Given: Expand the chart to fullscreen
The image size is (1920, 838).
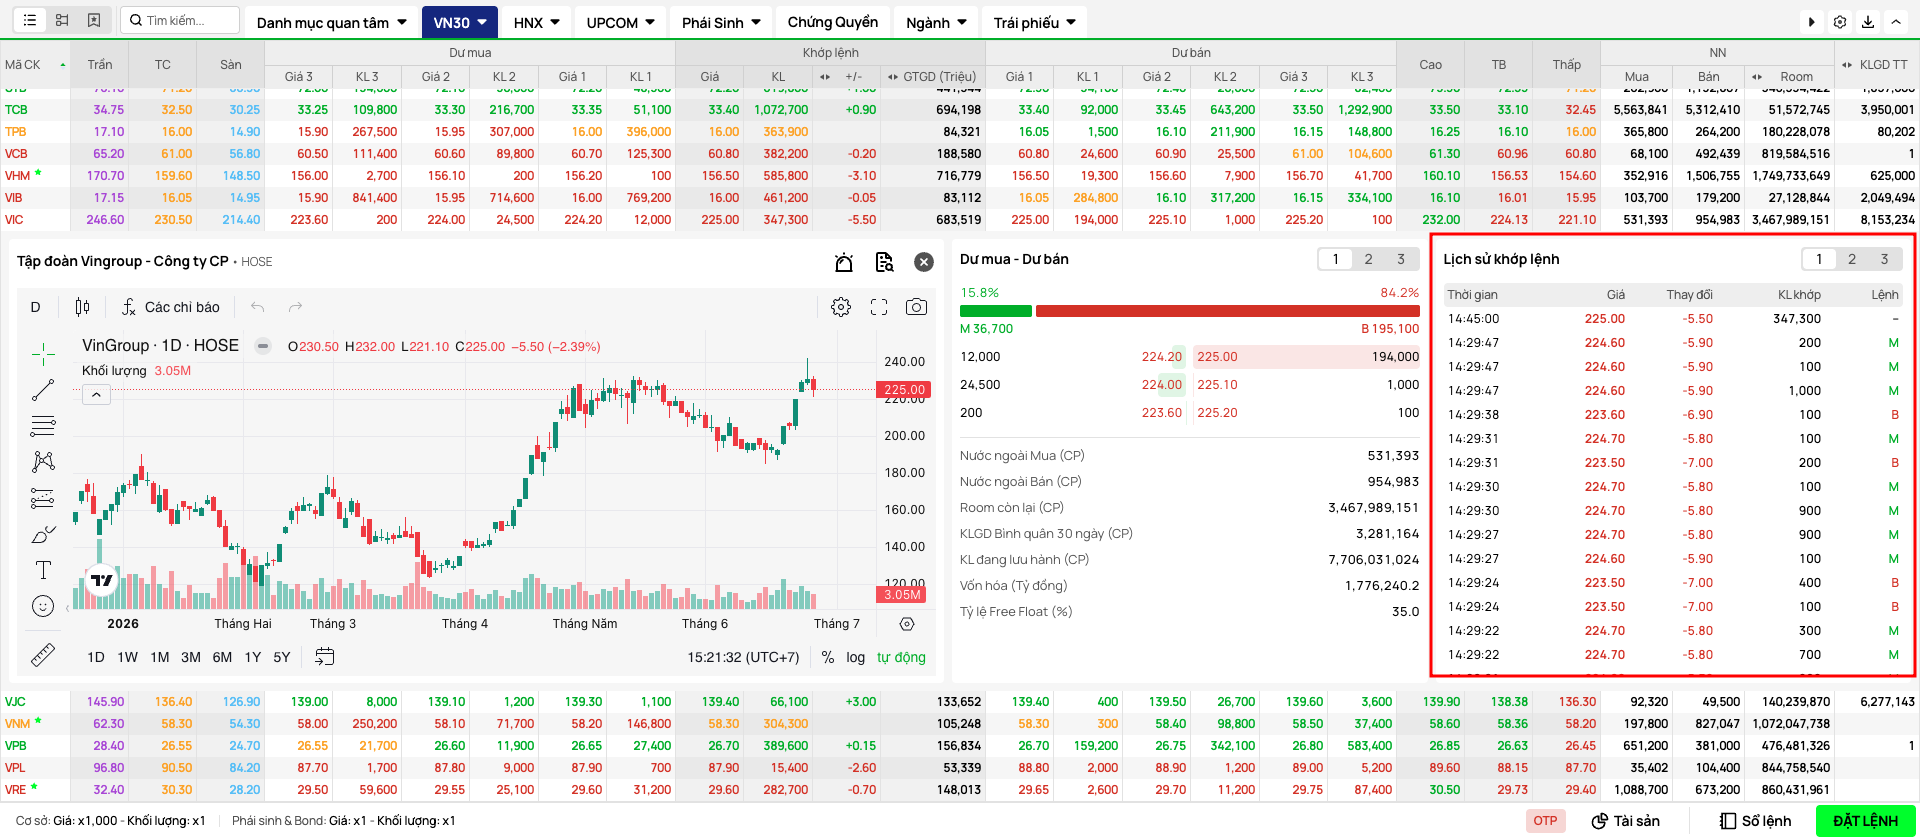Looking at the screenshot, I should [879, 307].
